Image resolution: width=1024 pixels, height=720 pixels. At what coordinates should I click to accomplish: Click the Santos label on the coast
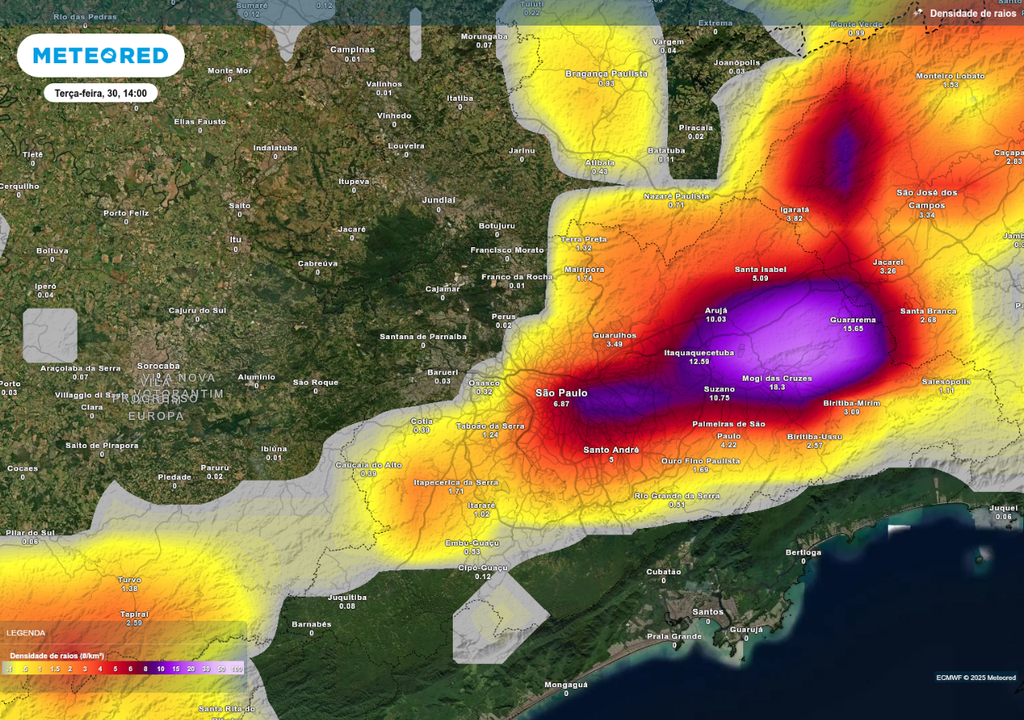707,610
